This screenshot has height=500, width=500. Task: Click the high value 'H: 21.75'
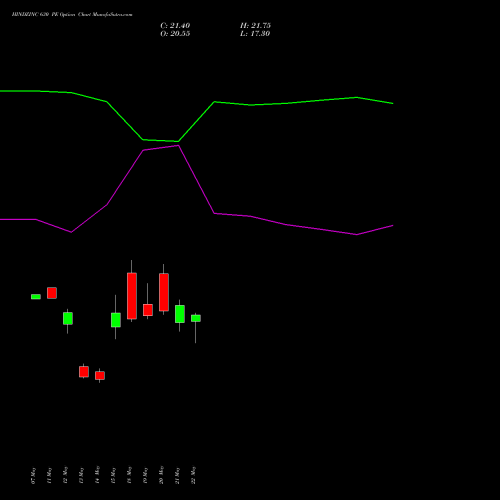point(255,26)
